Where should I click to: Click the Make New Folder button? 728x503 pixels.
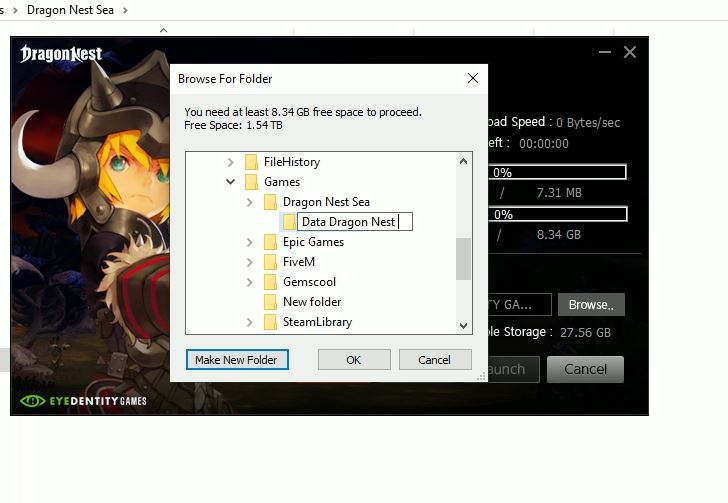pos(237,360)
